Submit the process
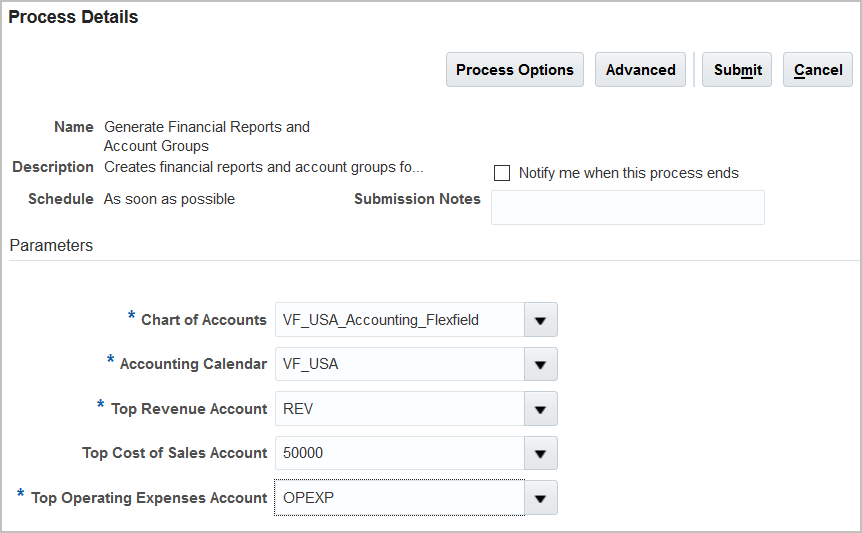The height and width of the screenshot is (533, 862). tap(737, 70)
